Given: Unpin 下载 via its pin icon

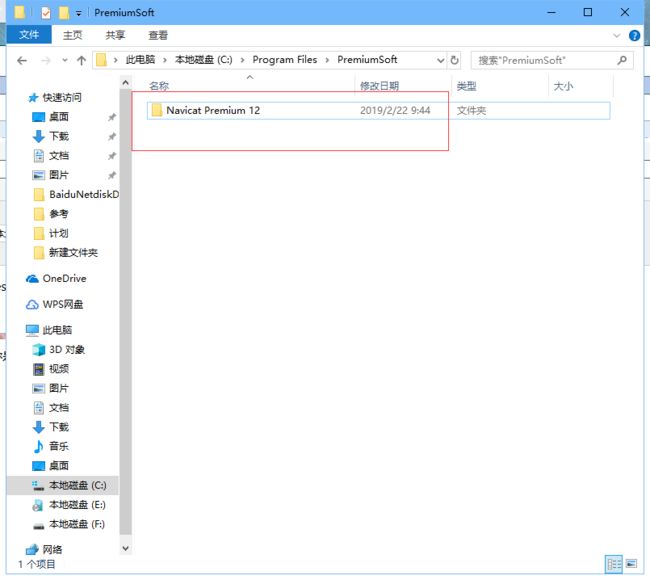Looking at the screenshot, I should (x=112, y=136).
